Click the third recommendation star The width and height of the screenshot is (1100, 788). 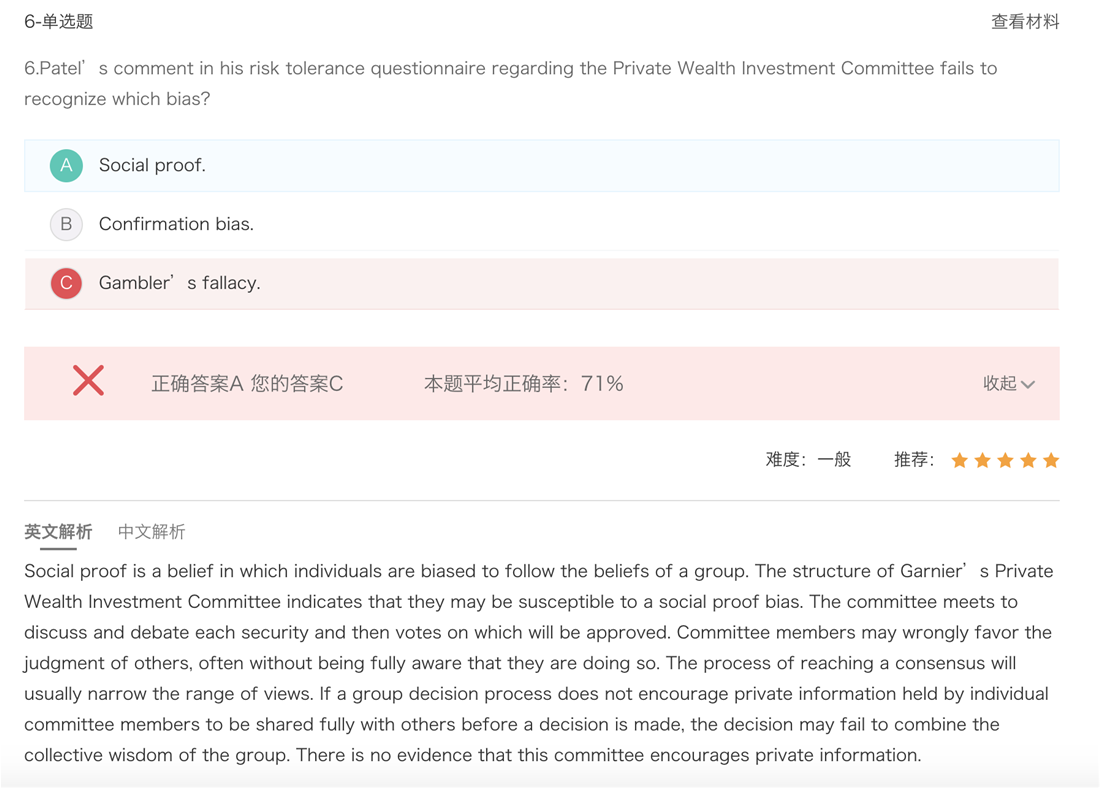click(x=1005, y=460)
